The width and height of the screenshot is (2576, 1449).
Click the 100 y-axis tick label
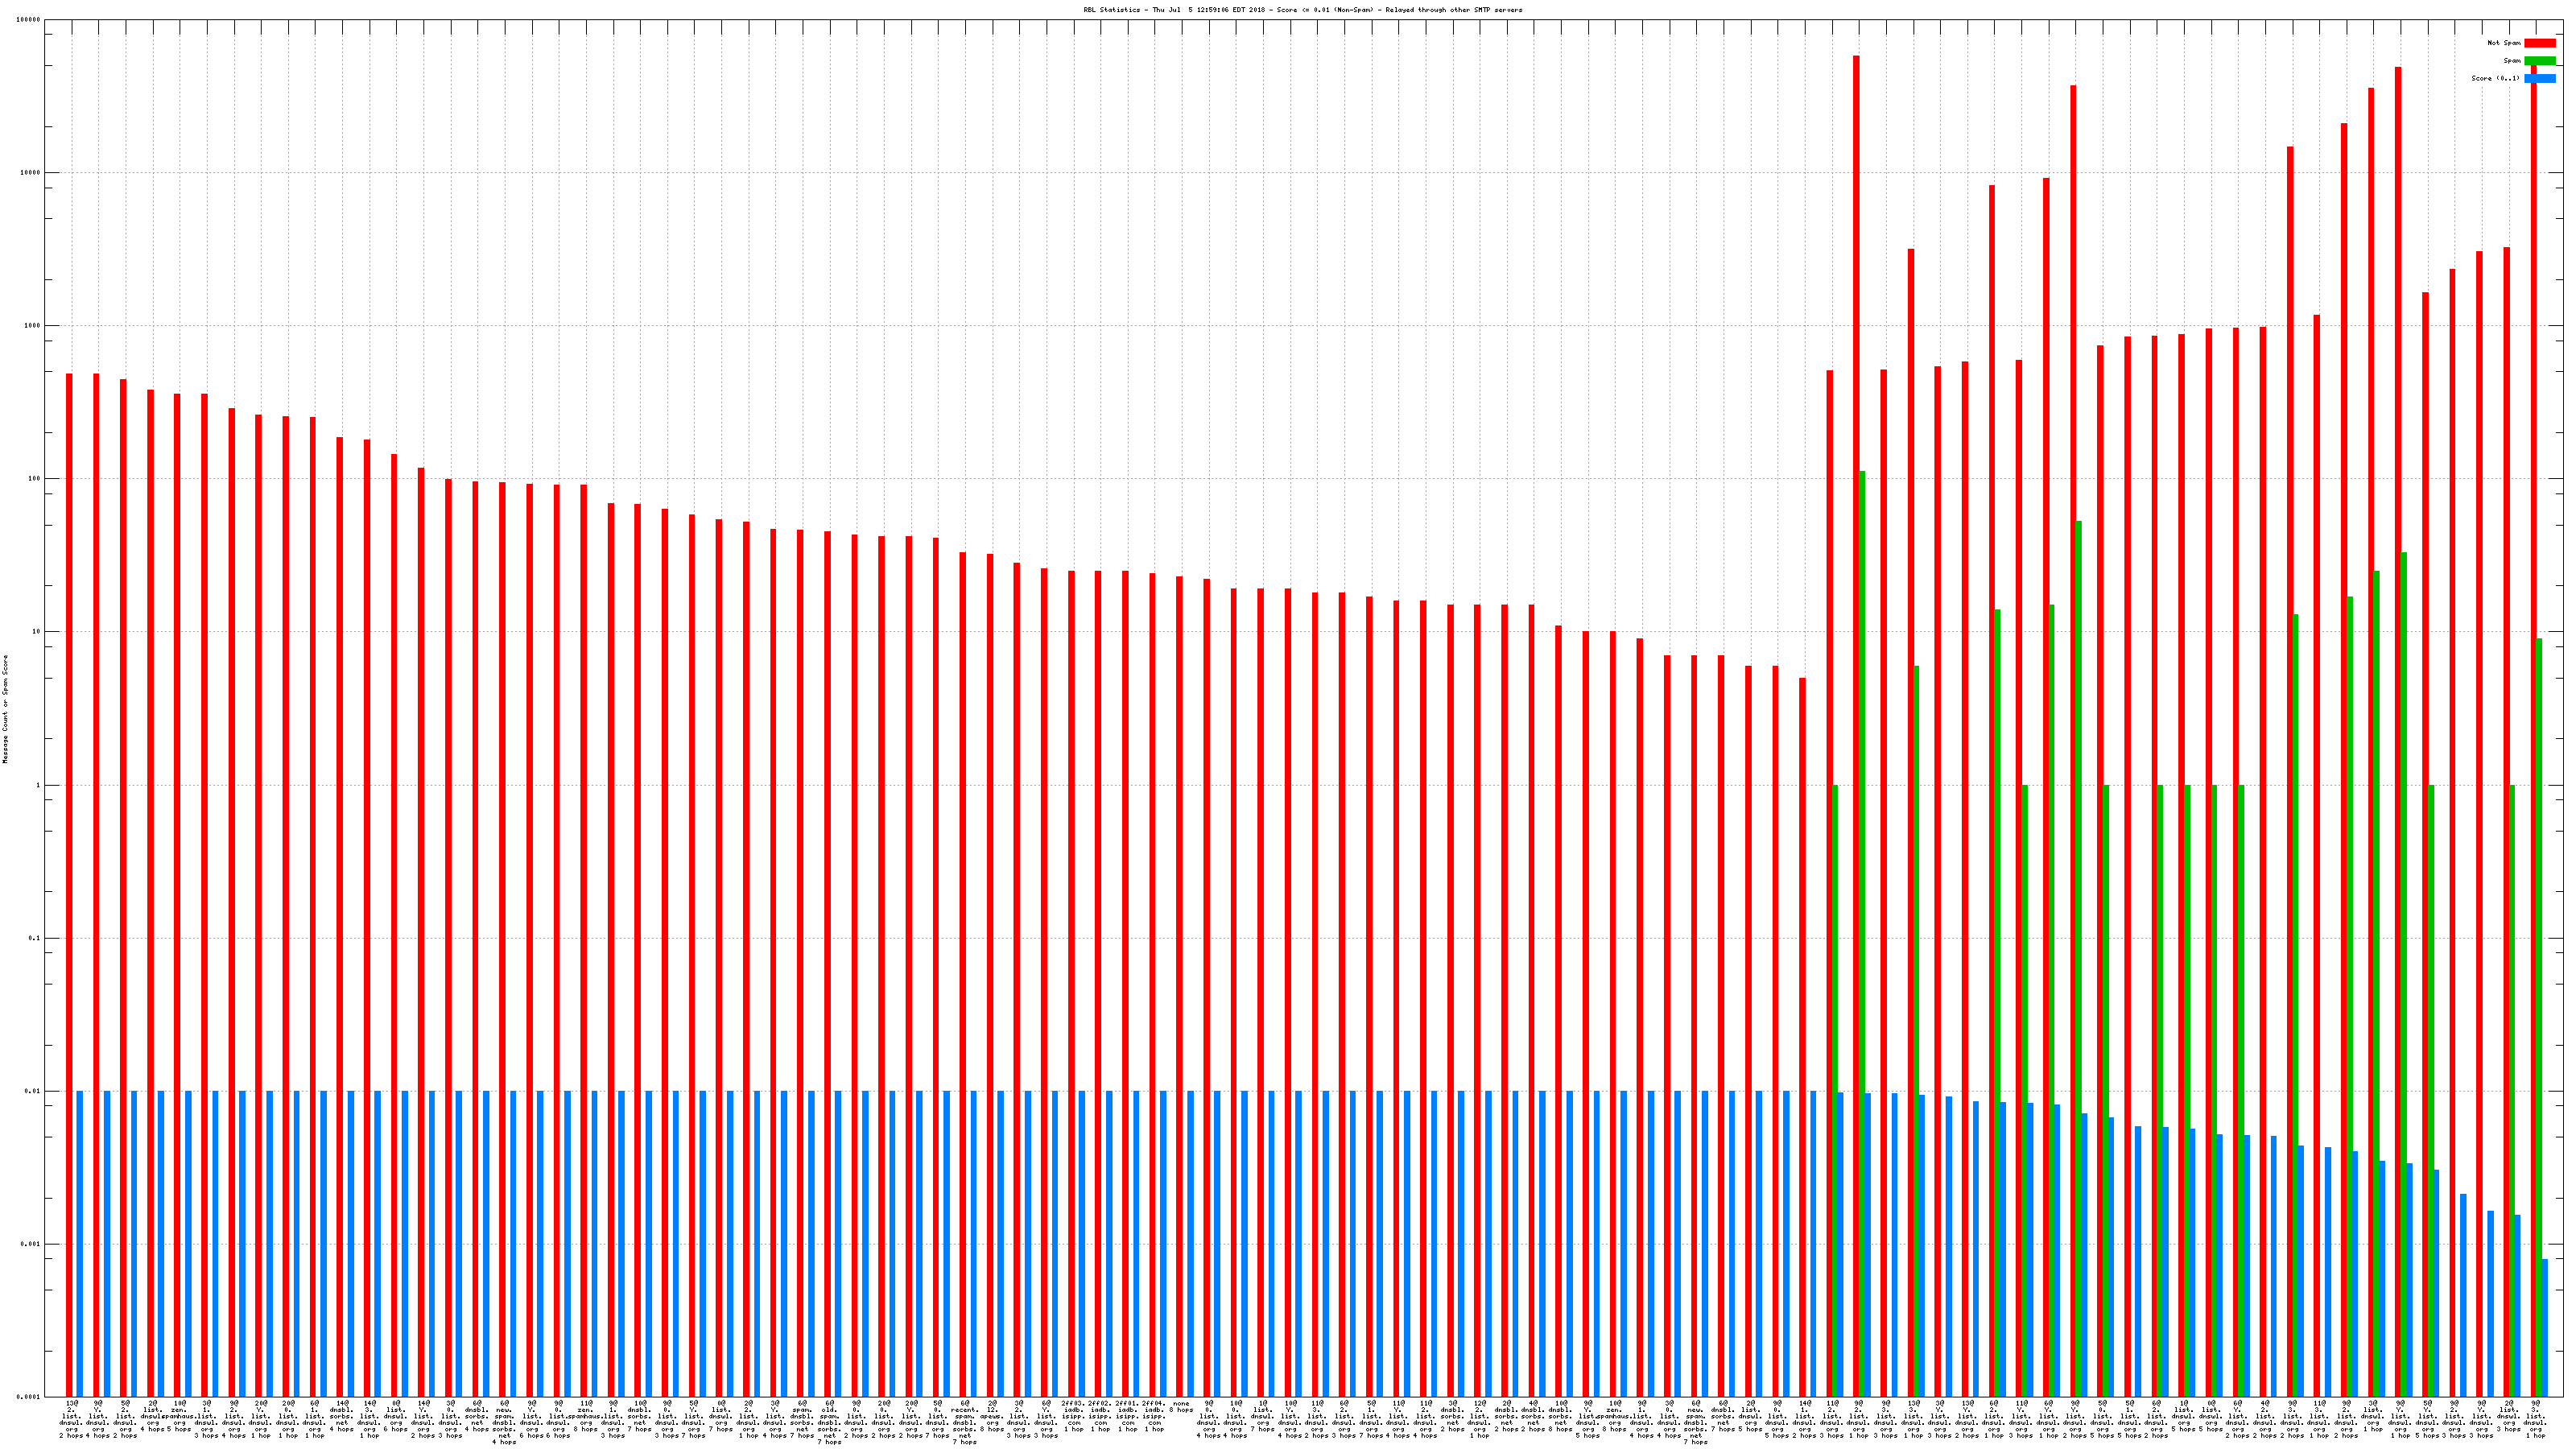[x=35, y=479]
